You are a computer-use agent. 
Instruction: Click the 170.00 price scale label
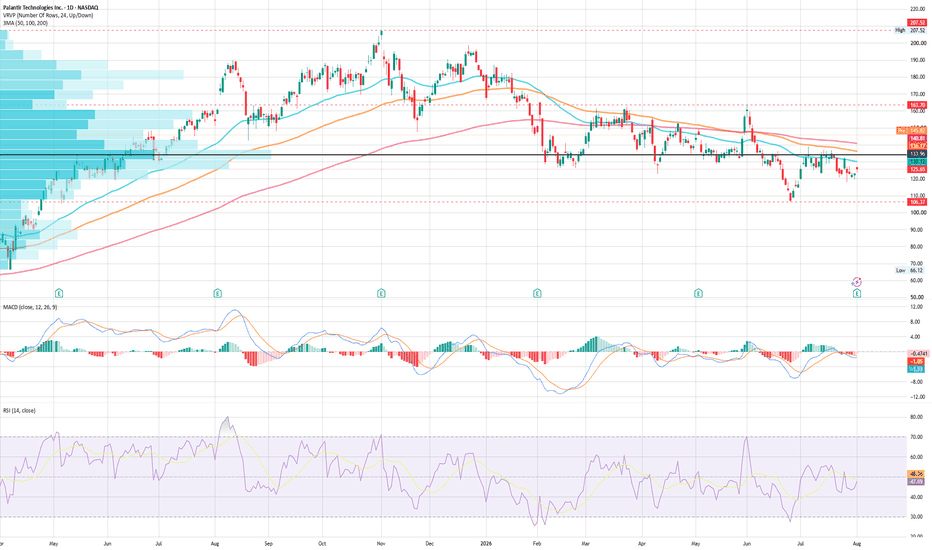click(918, 94)
